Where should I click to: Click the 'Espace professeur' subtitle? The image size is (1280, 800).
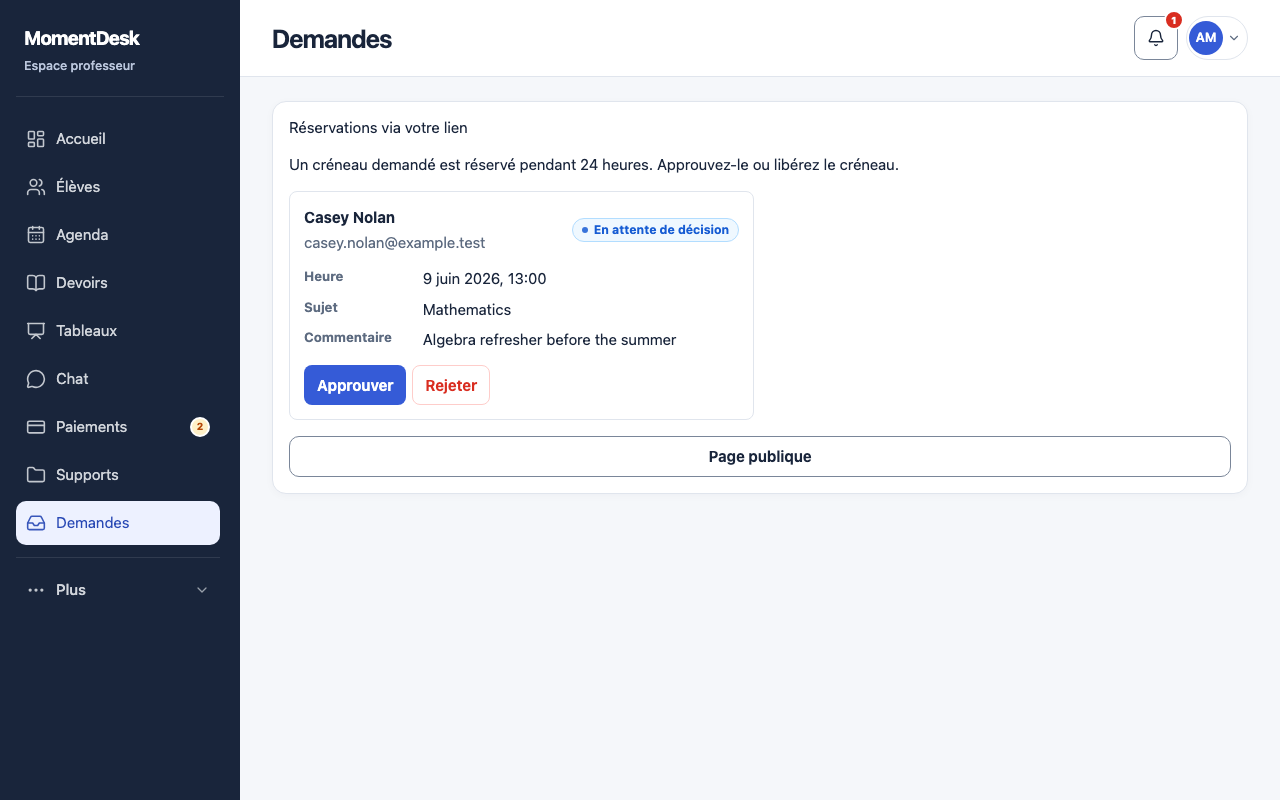(x=79, y=66)
